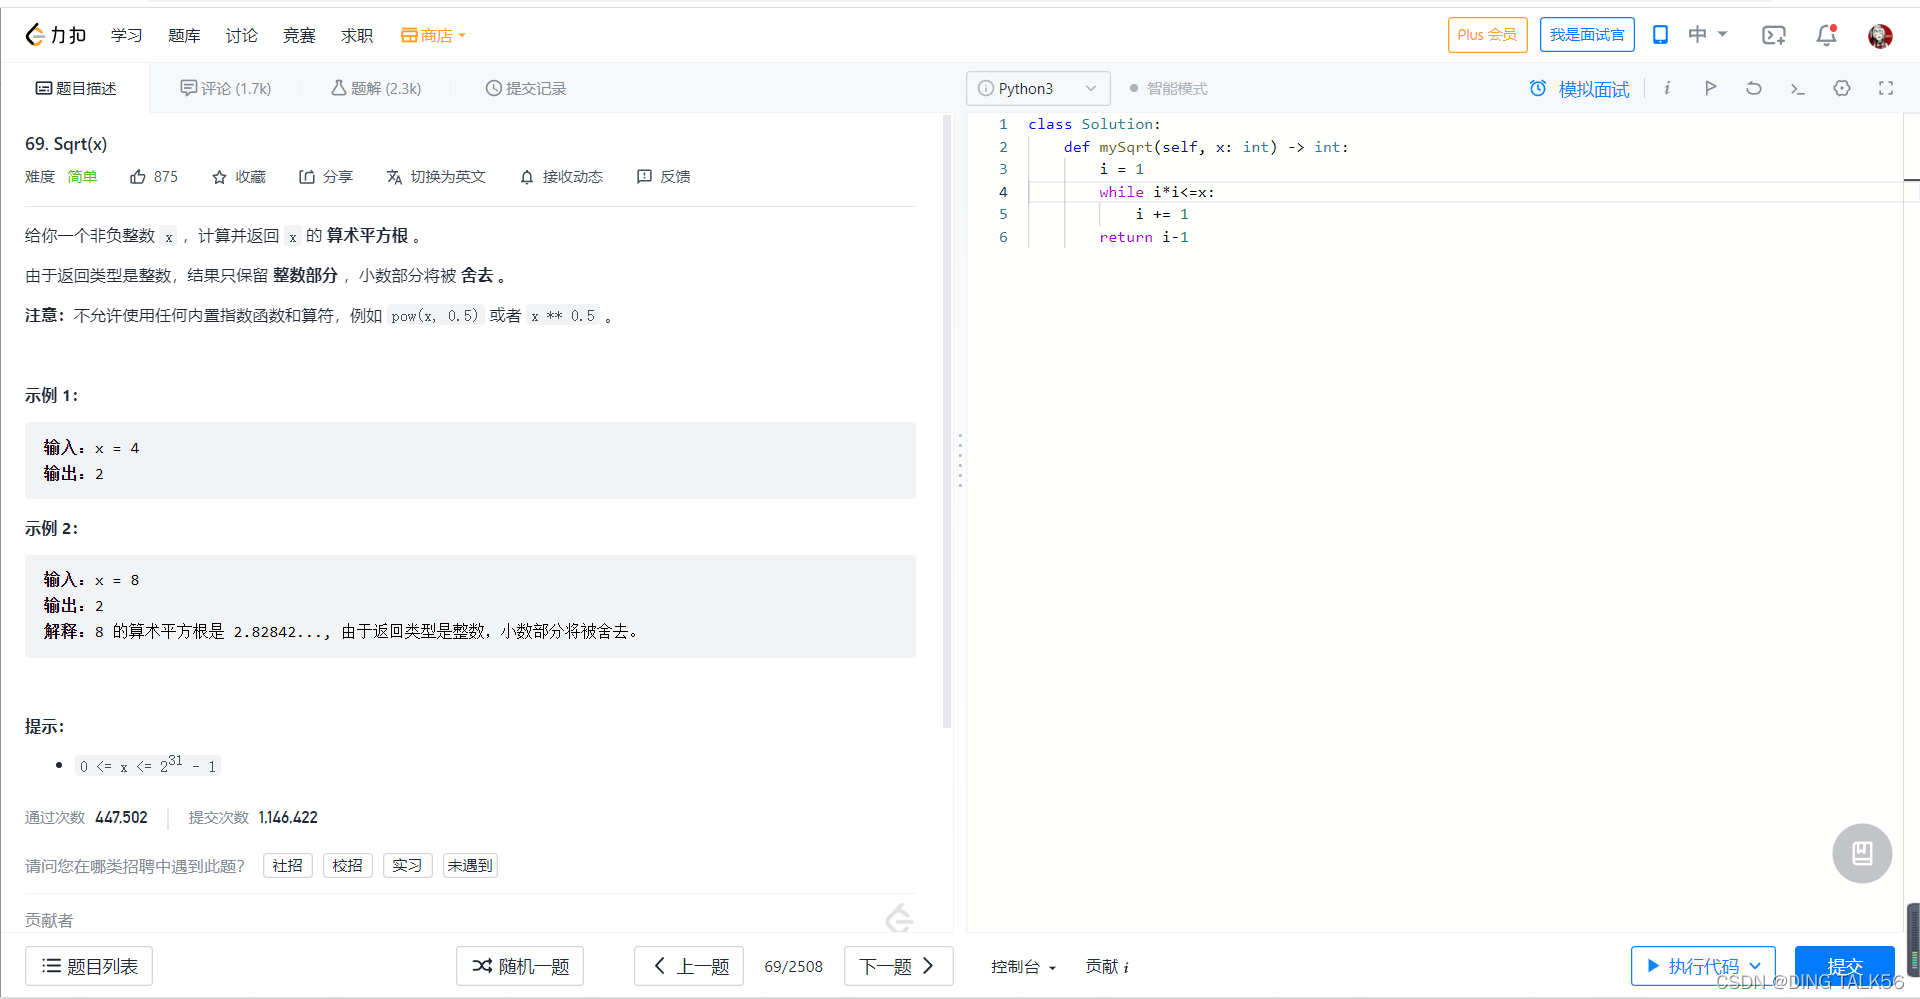Toggle 智能模式 smart mode

(x=1168, y=88)
